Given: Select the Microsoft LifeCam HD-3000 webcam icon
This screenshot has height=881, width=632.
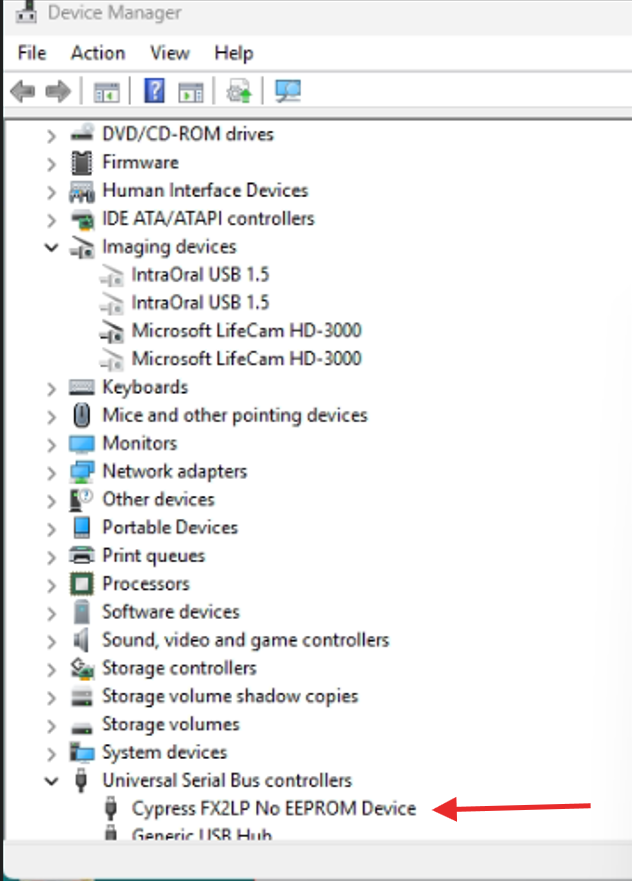Looking at the screenshot, I should tap(112, 331).
